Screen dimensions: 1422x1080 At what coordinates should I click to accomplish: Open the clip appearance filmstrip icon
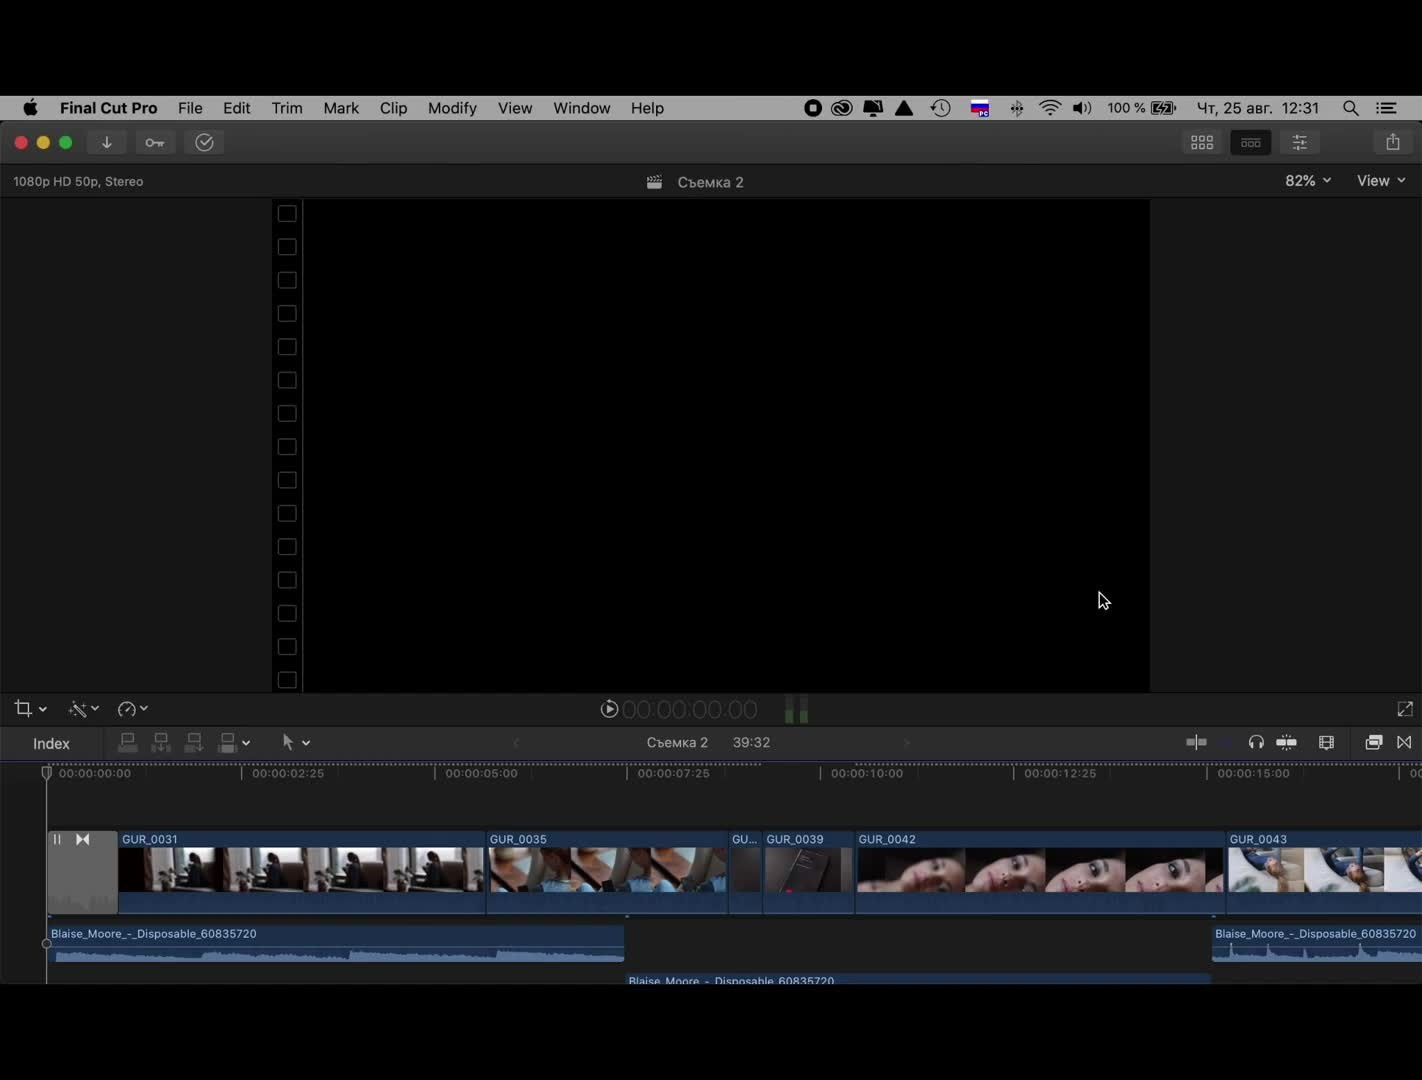click(1327, 742)
